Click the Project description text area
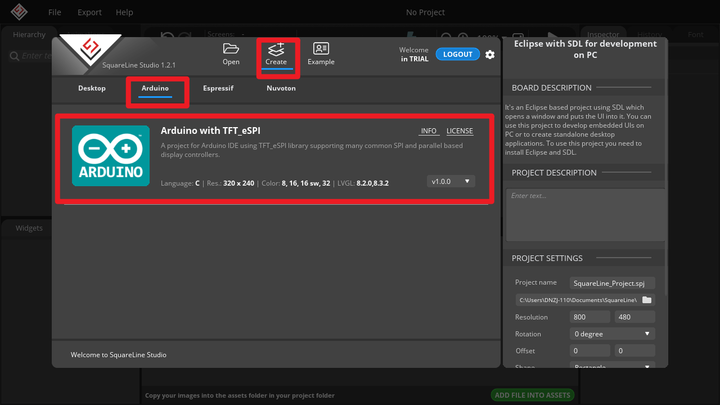 pos(585,214)
